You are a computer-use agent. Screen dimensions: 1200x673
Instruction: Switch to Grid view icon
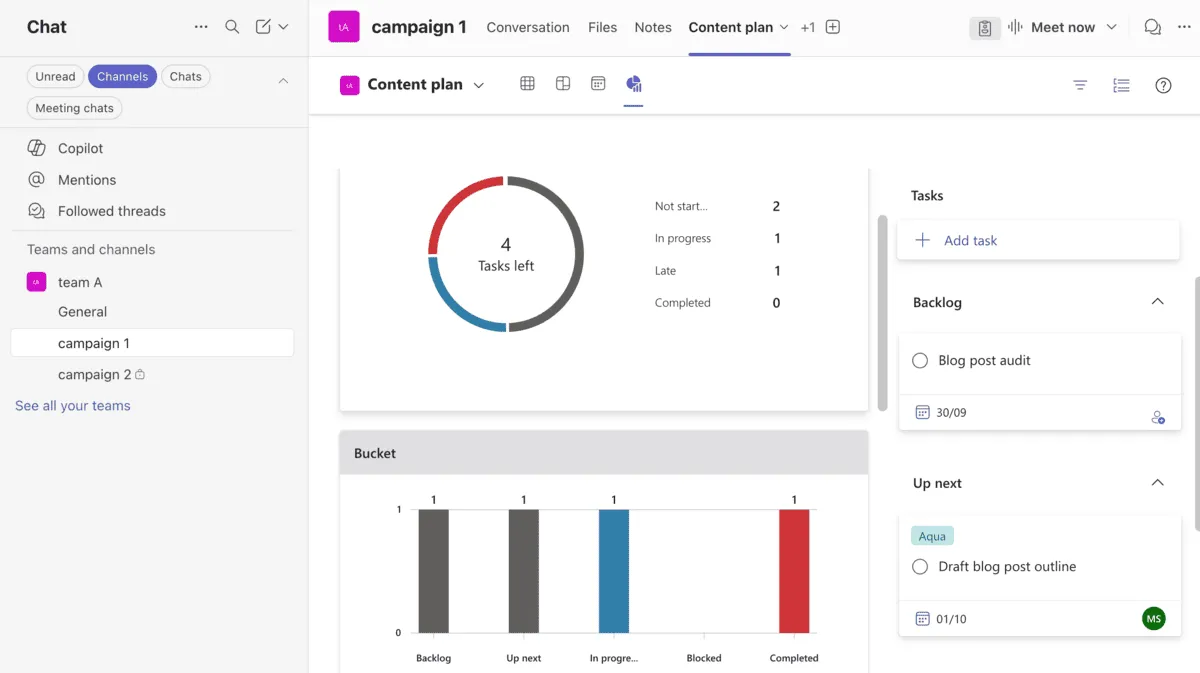(x=527, y=84)
